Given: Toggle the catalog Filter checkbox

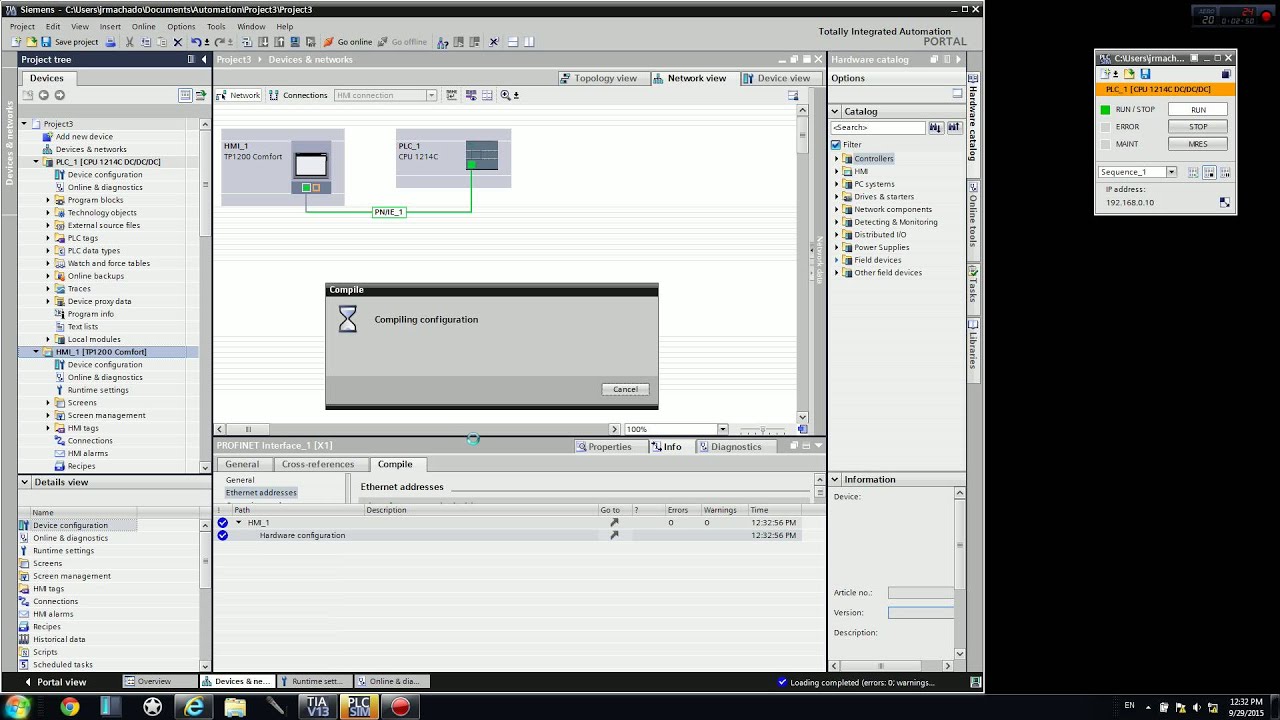Looking at the screenshot, I should 836,144.
